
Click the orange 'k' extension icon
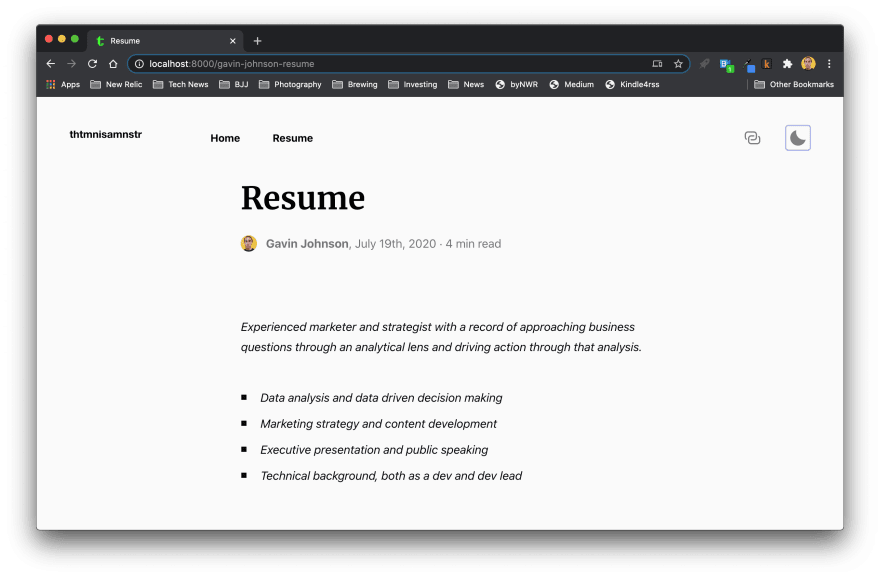[767, 64]
